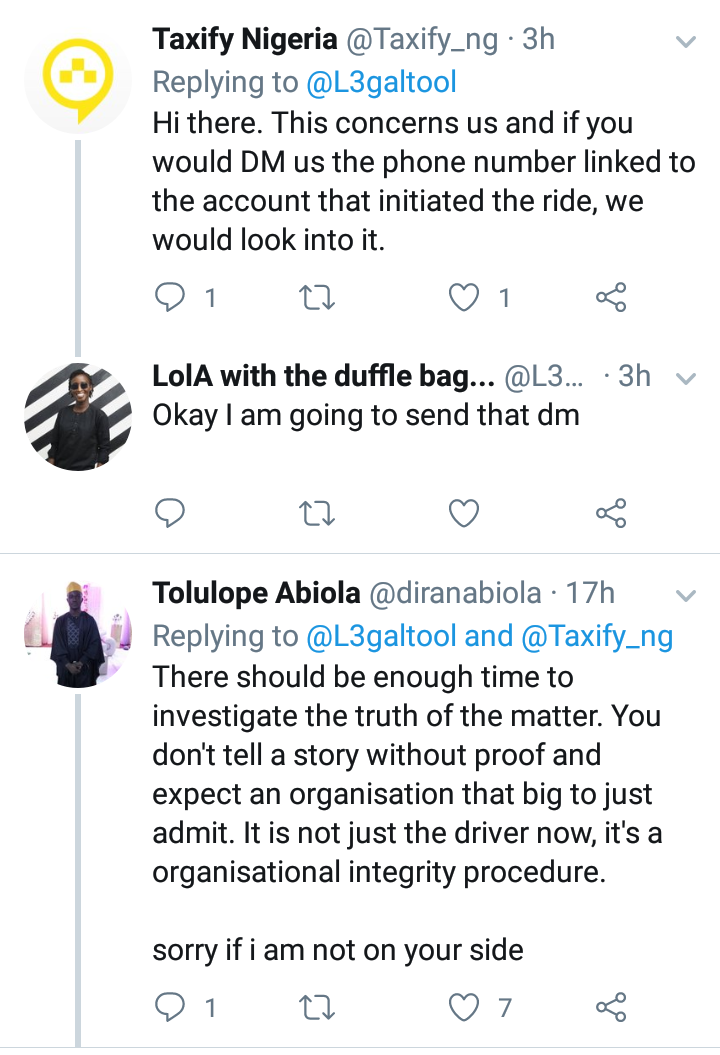The height and width of the screenshot is (1055, 720).
Task: Like the Taxify Nigeria tweet
Action: [465, 297]
